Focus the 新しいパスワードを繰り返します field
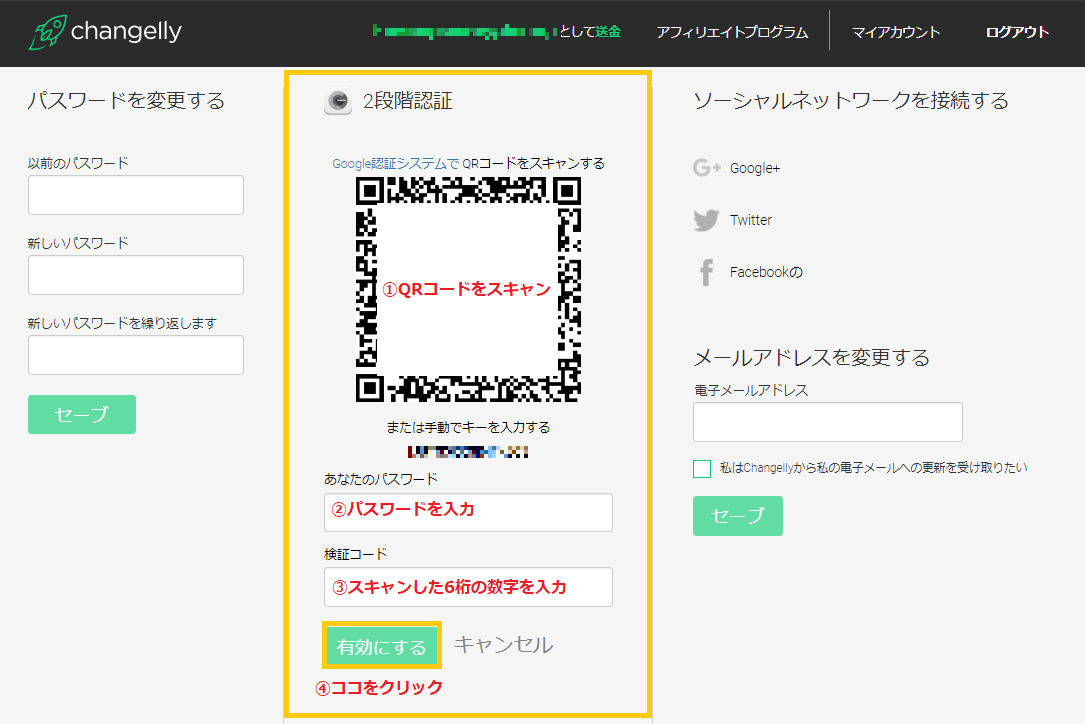1085x724 pixels. [136, 355]
